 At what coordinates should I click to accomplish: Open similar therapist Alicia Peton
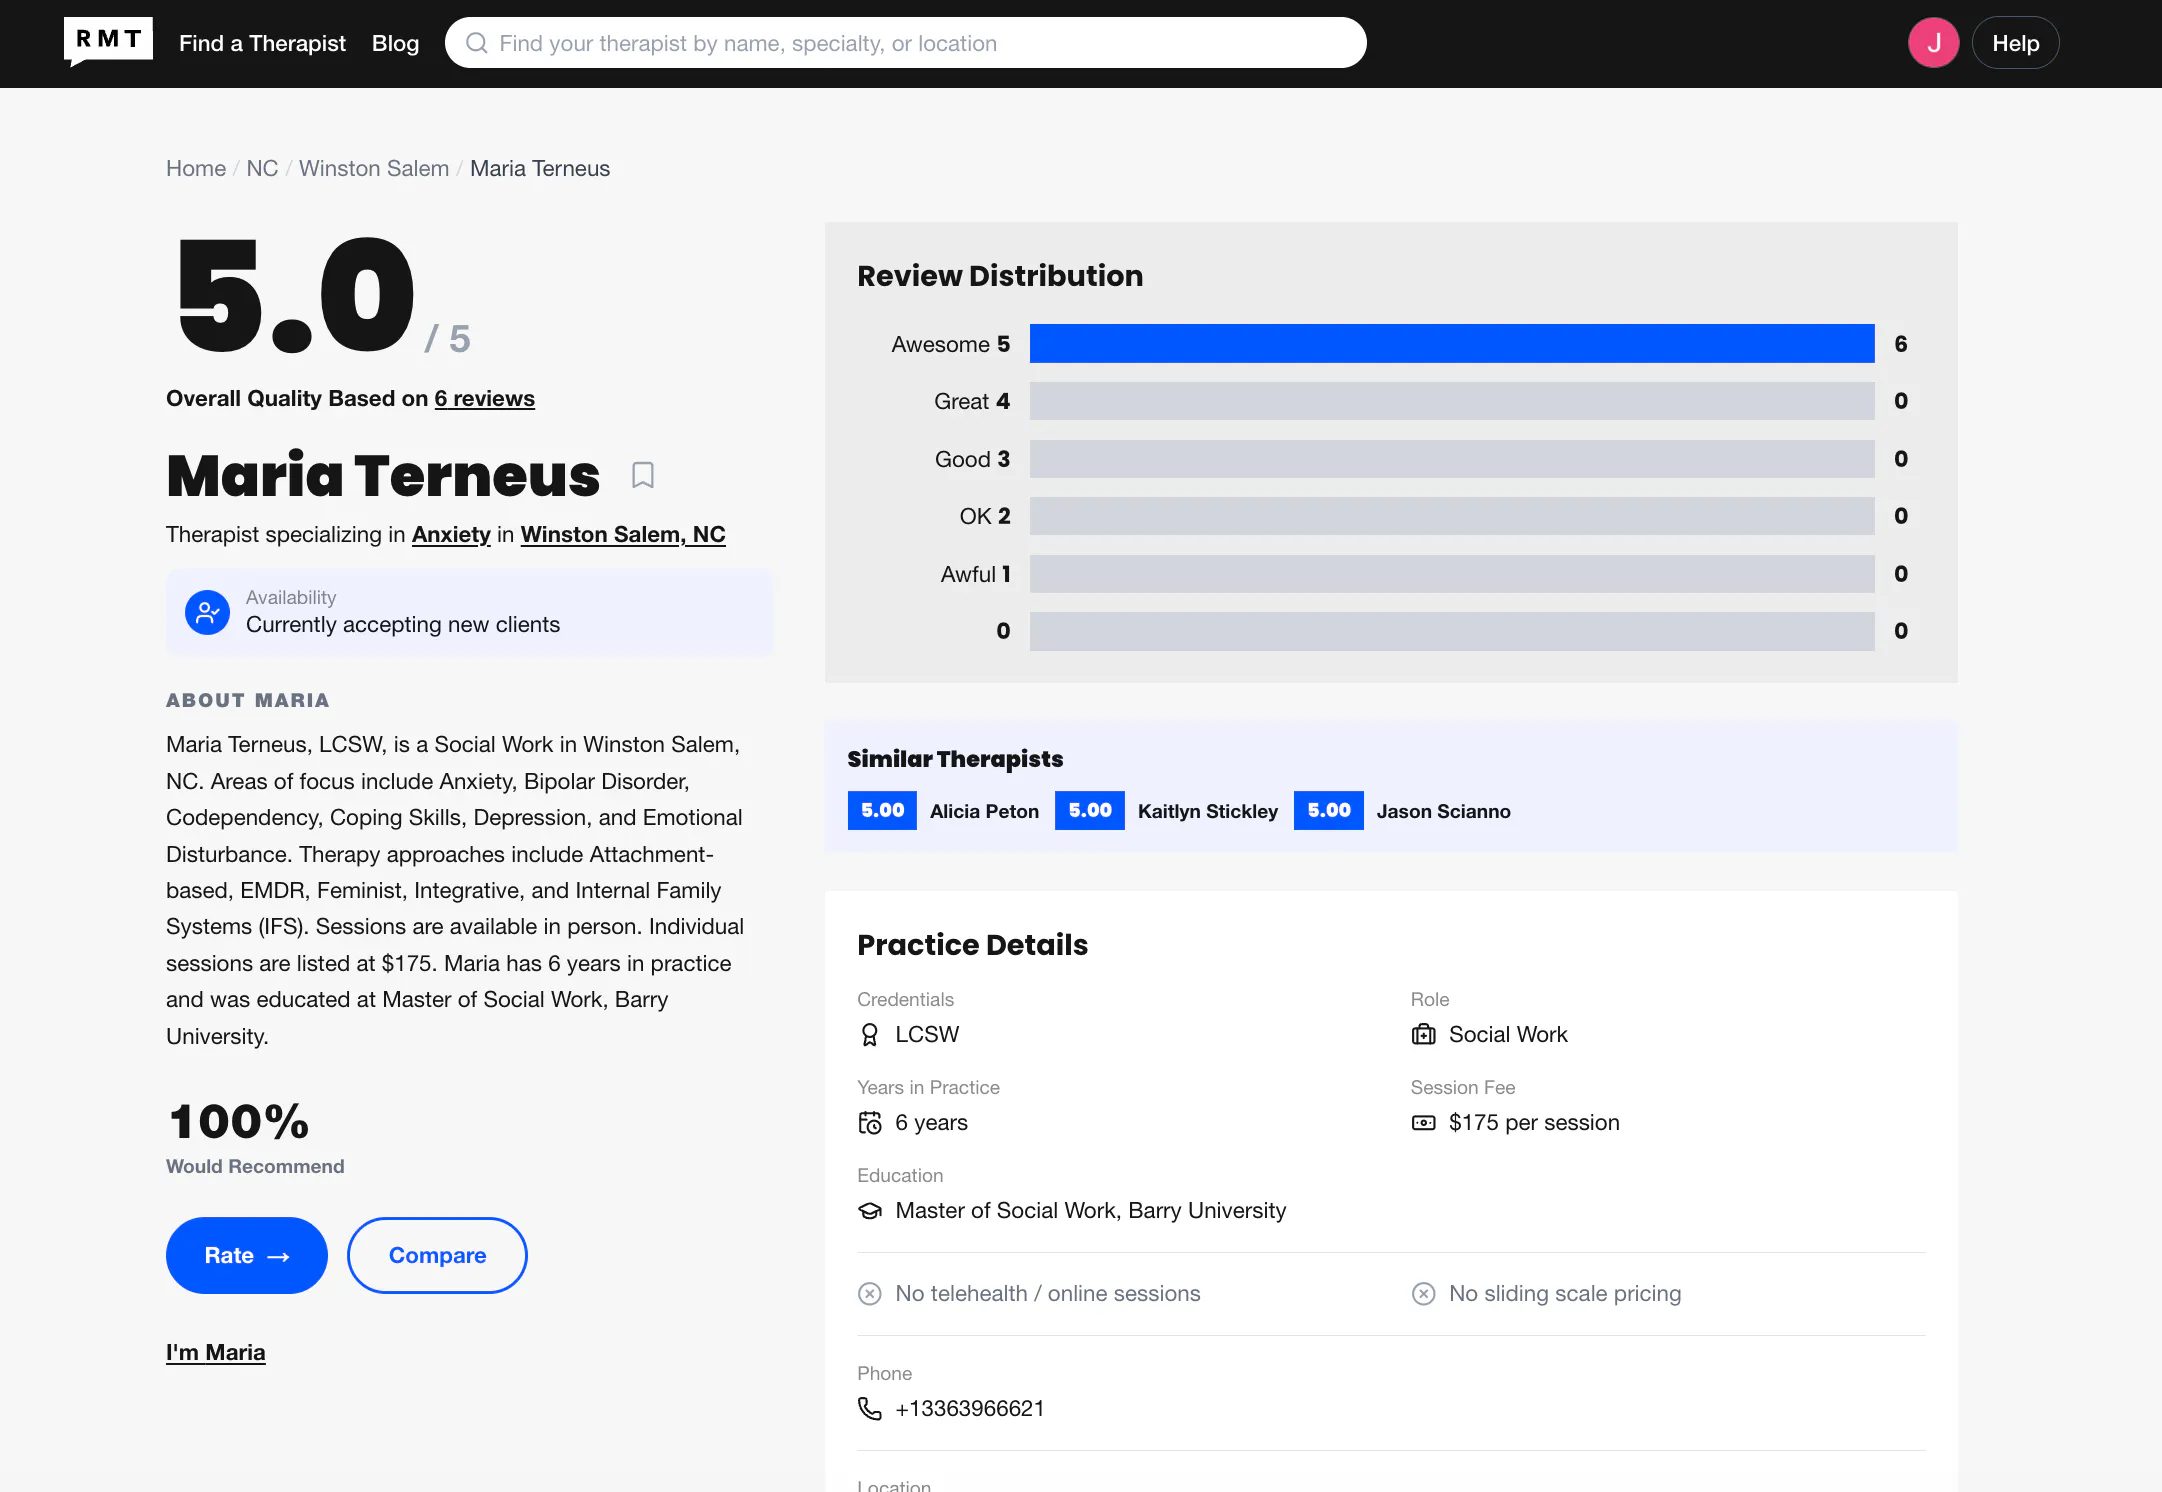click(x=984, y=811)
